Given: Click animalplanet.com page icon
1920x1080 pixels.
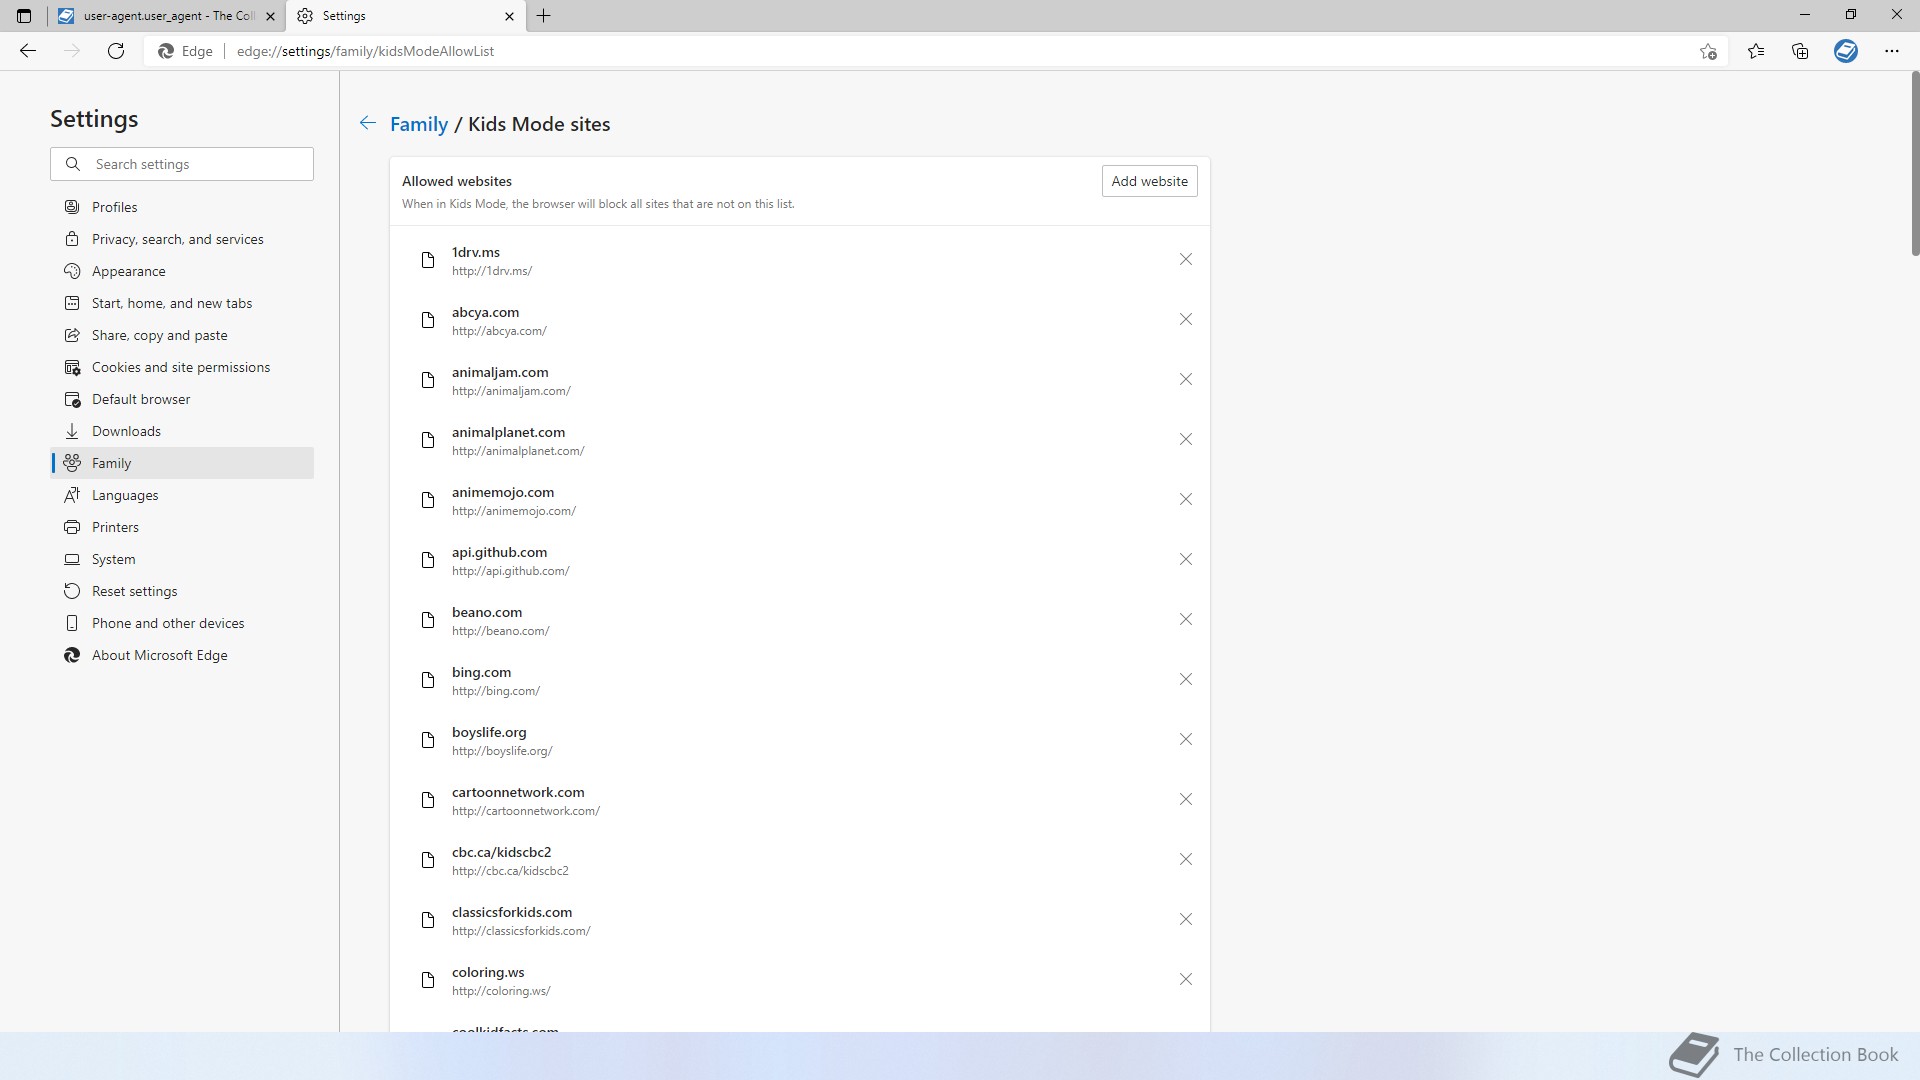Looking at the screenshot, I should (428, 440).
